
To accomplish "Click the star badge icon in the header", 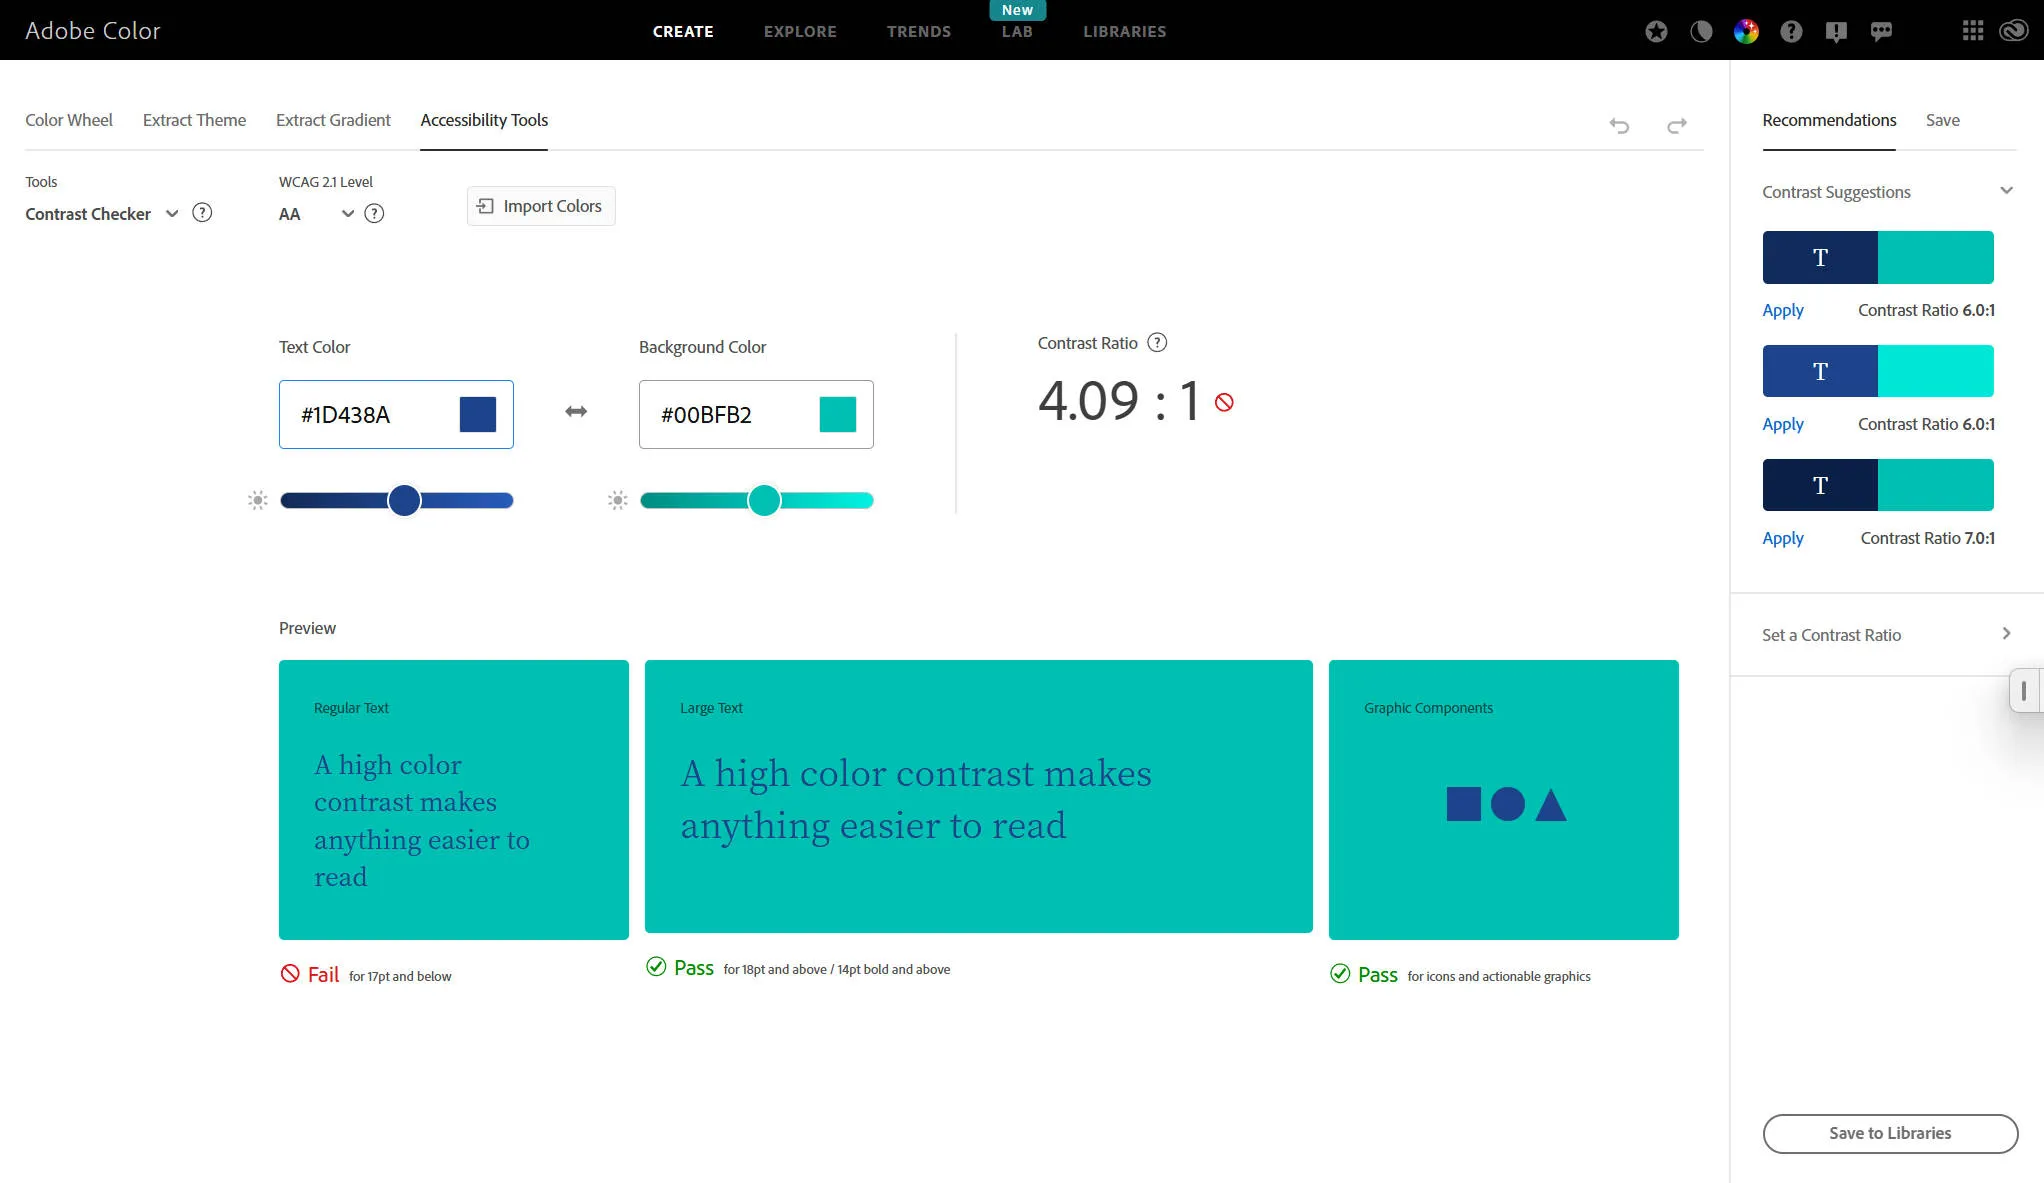I will (x=1656, y=32).
